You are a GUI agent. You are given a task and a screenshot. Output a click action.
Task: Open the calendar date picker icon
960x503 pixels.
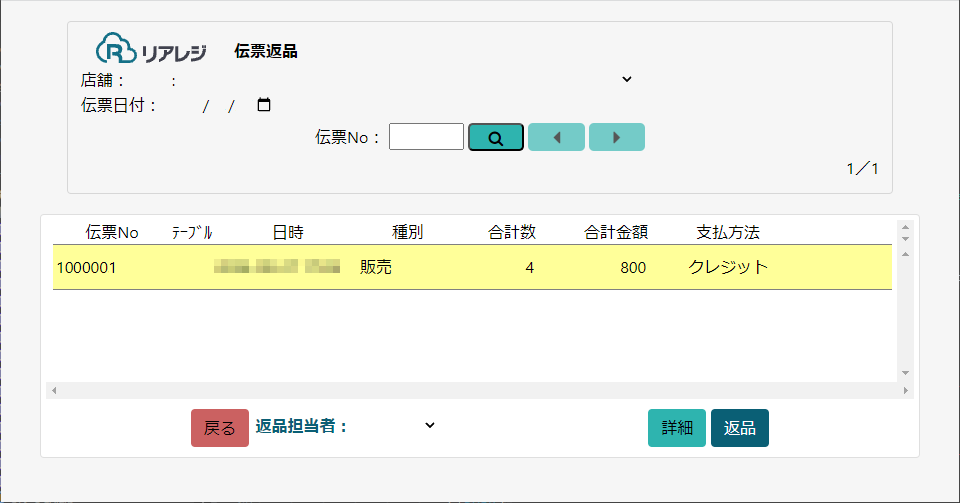[264, 105]
